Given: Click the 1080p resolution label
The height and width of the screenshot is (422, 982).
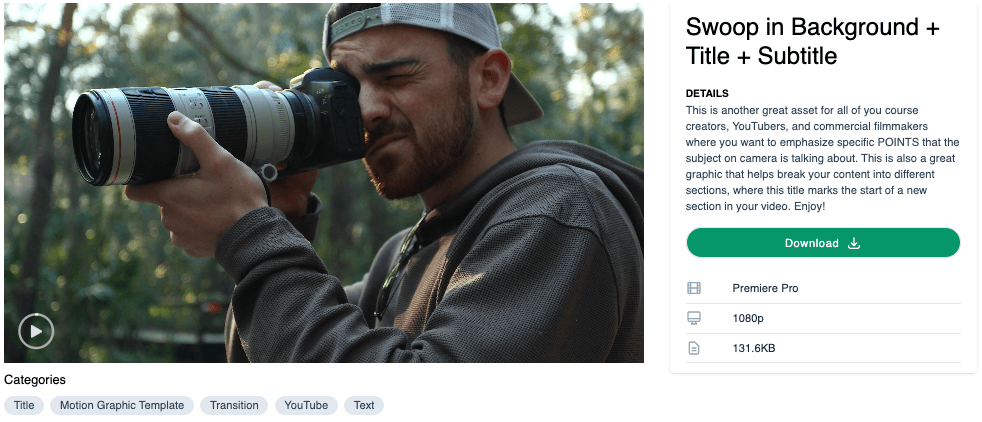Looking at the screenshot, I should pyautogui.click(x=749, y=318).
